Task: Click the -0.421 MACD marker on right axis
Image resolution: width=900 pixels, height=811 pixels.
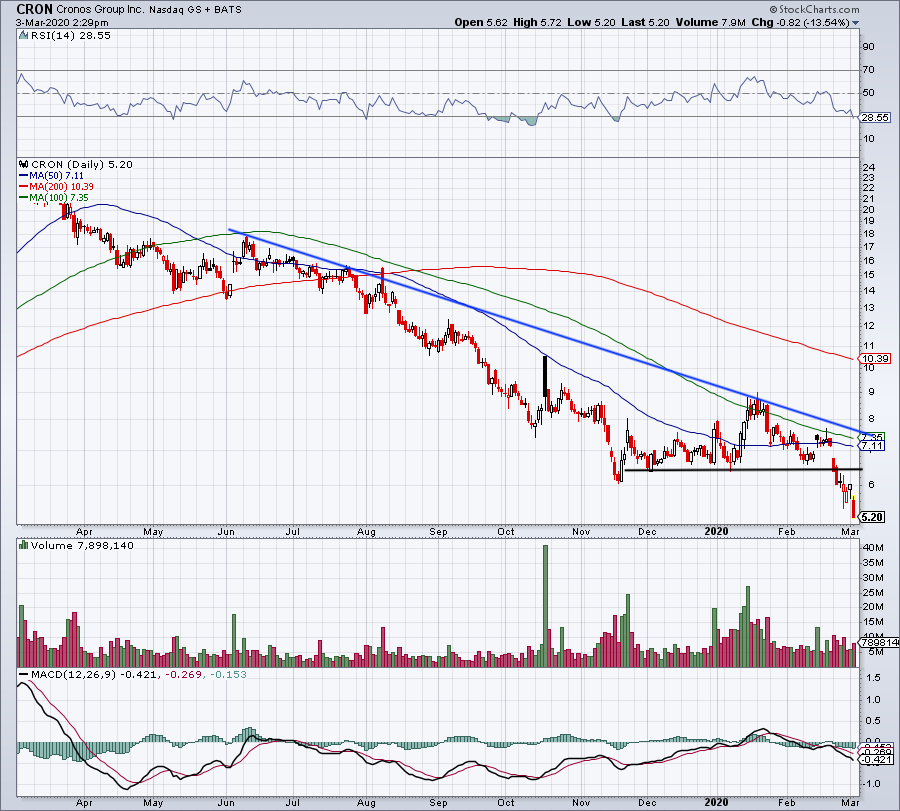Action: click(875, 759)
